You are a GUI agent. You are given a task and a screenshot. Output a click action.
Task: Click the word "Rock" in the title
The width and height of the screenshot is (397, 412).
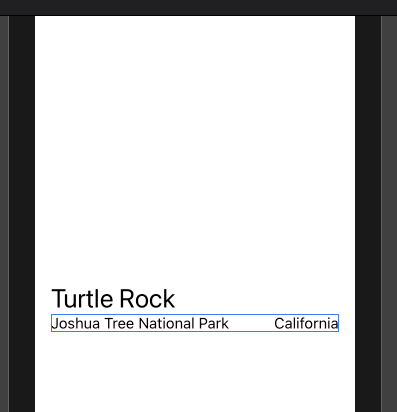pos(147,299)
